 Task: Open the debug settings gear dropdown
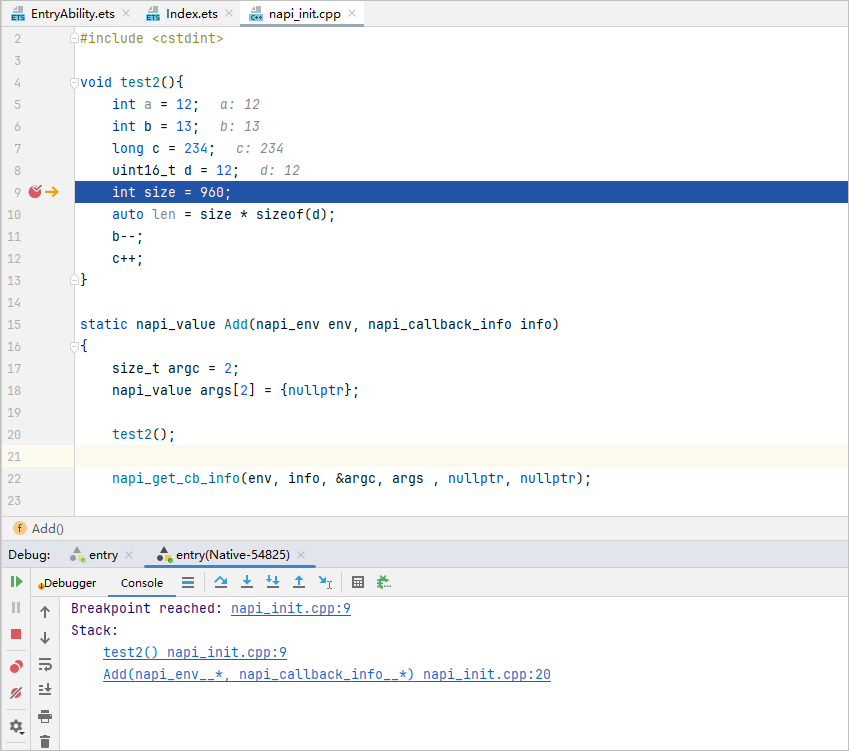pyautogui.click(x=16, y=726)
